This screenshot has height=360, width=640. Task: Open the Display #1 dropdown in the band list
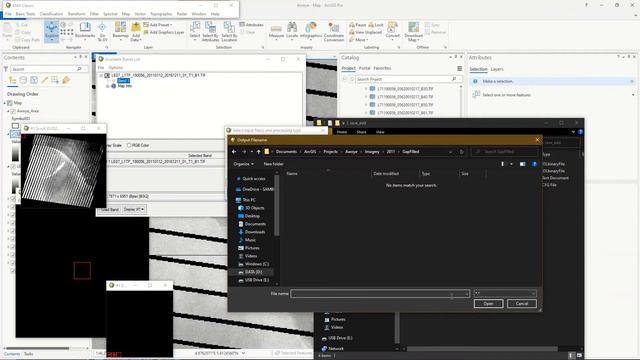click(x=133, y=209)
